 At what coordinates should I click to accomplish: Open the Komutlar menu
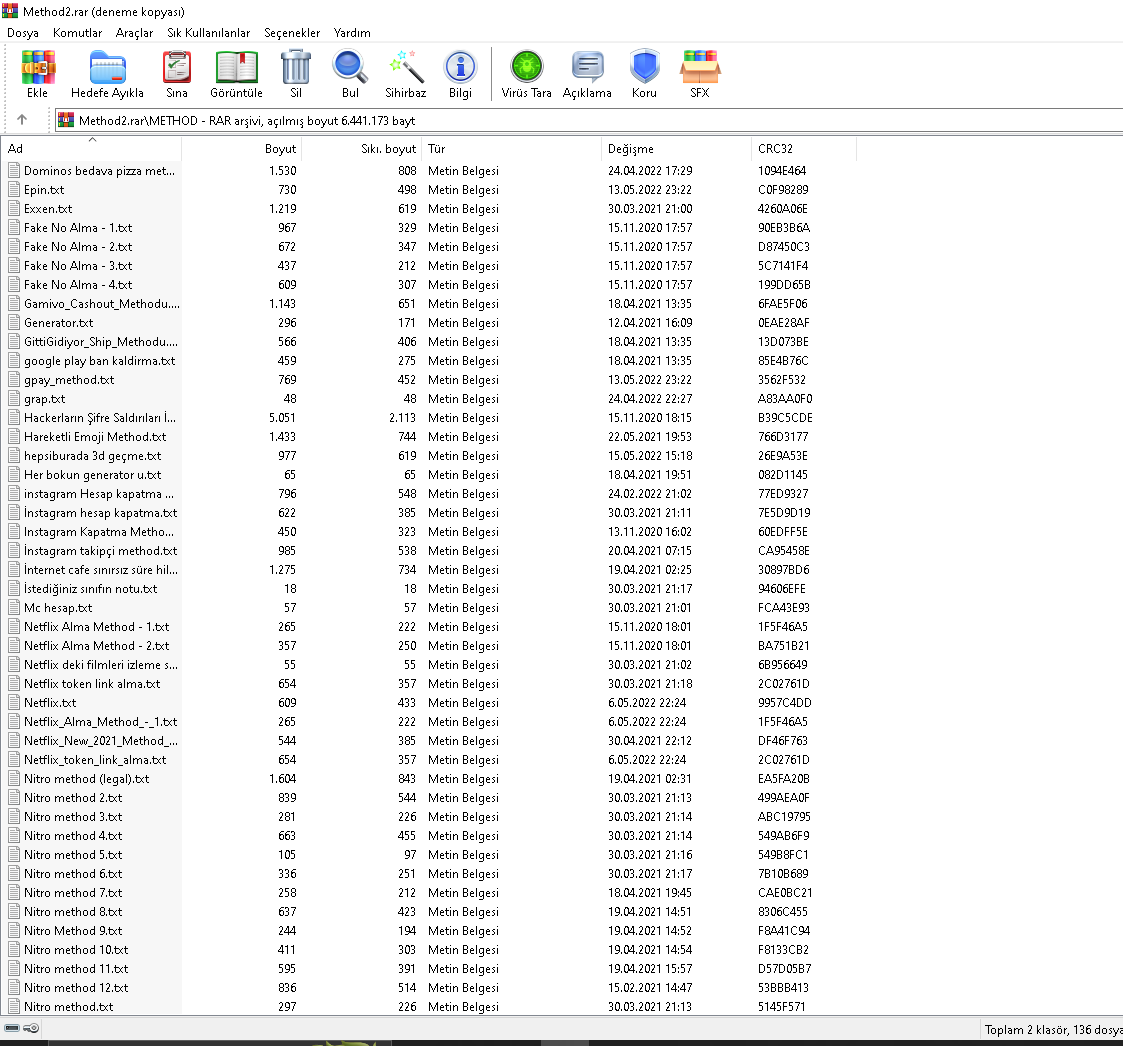(x=77, y=33)
